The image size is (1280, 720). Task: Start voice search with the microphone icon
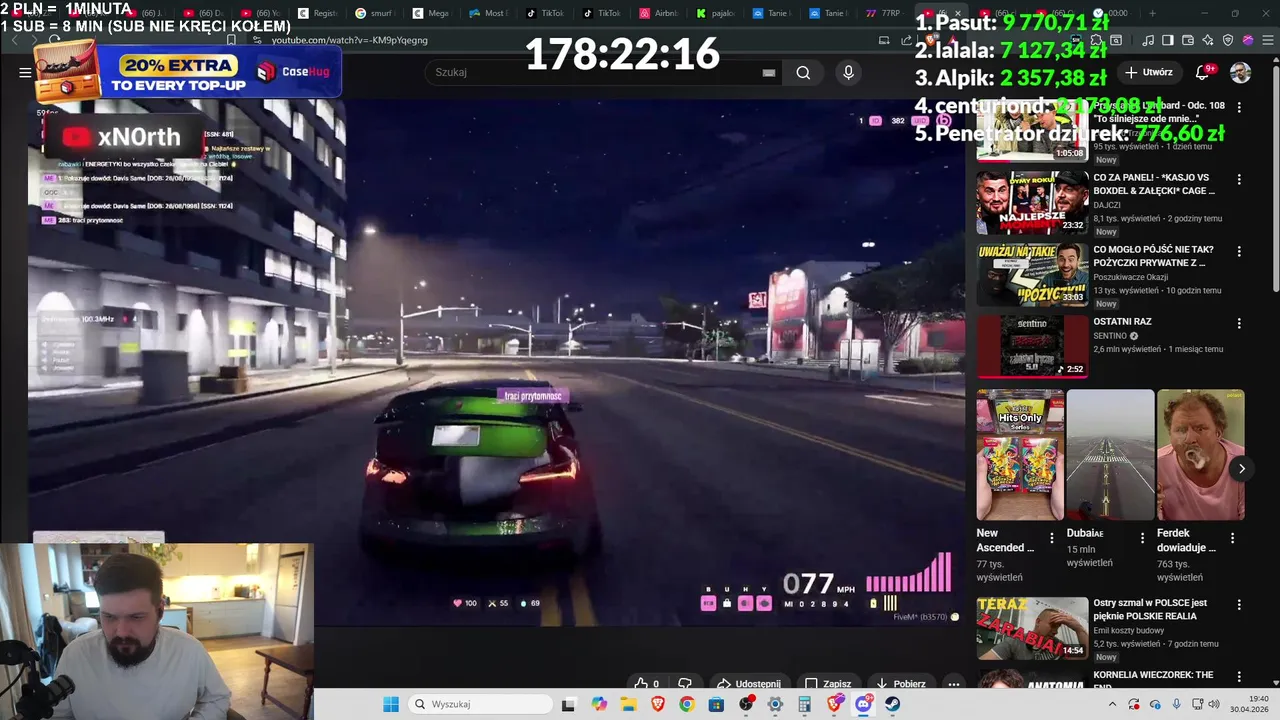coord(848,72)
